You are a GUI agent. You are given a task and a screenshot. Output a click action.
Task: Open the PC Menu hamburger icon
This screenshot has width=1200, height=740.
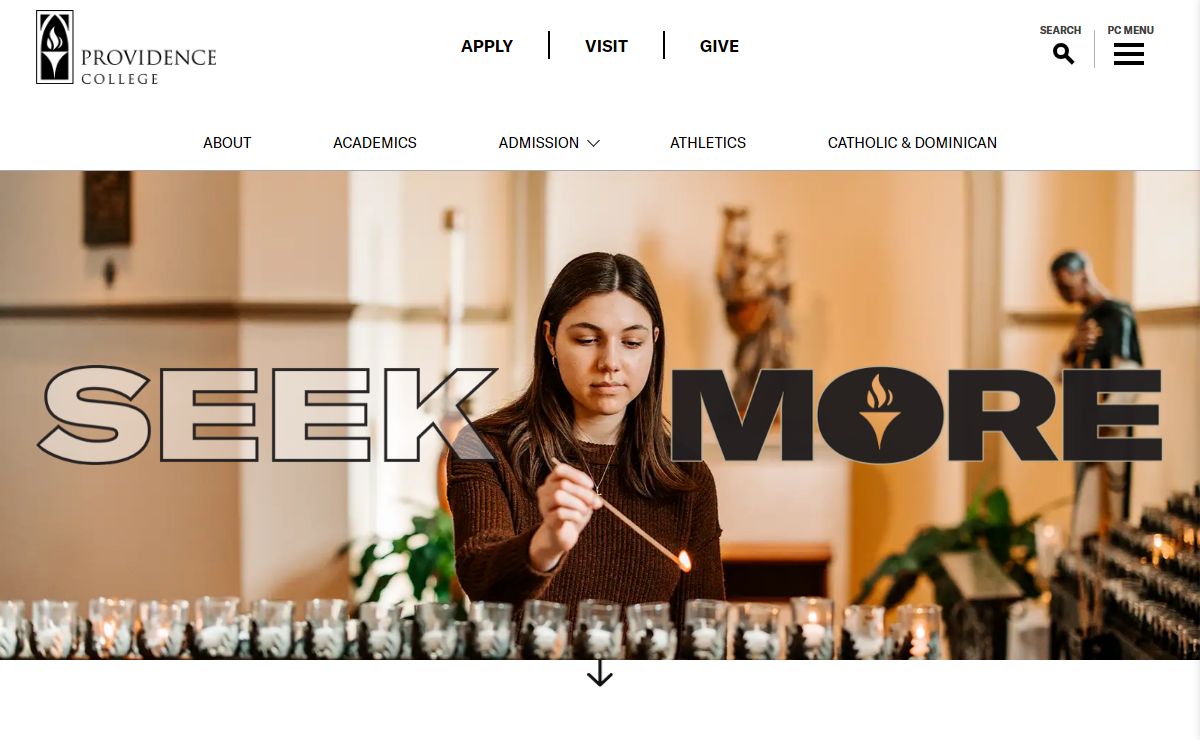(x=1129, y=54)
